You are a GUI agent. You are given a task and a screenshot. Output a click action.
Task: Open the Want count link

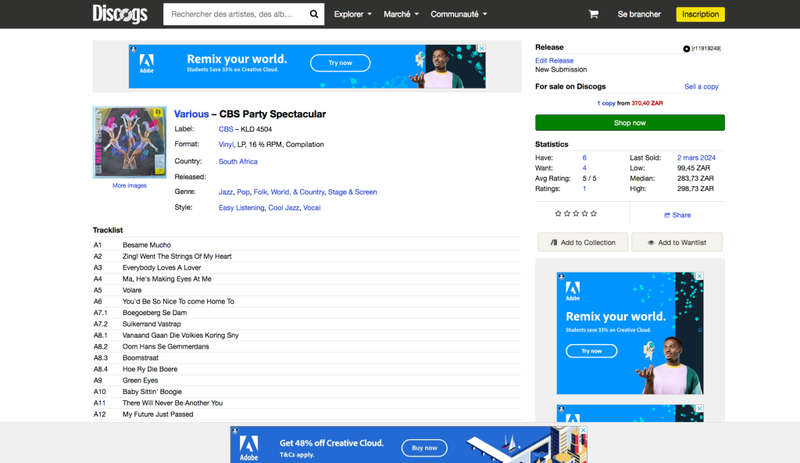pyautogui.click(x=584, y=168)
